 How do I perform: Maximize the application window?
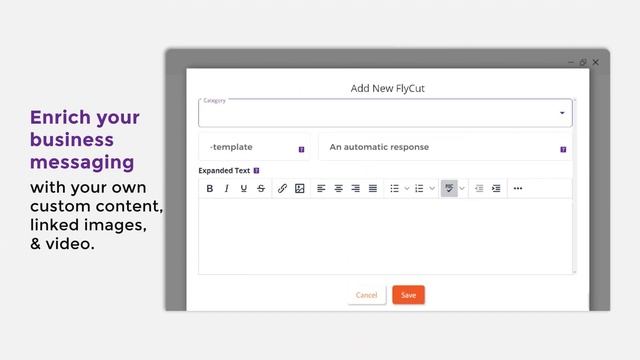coord(583,62)
